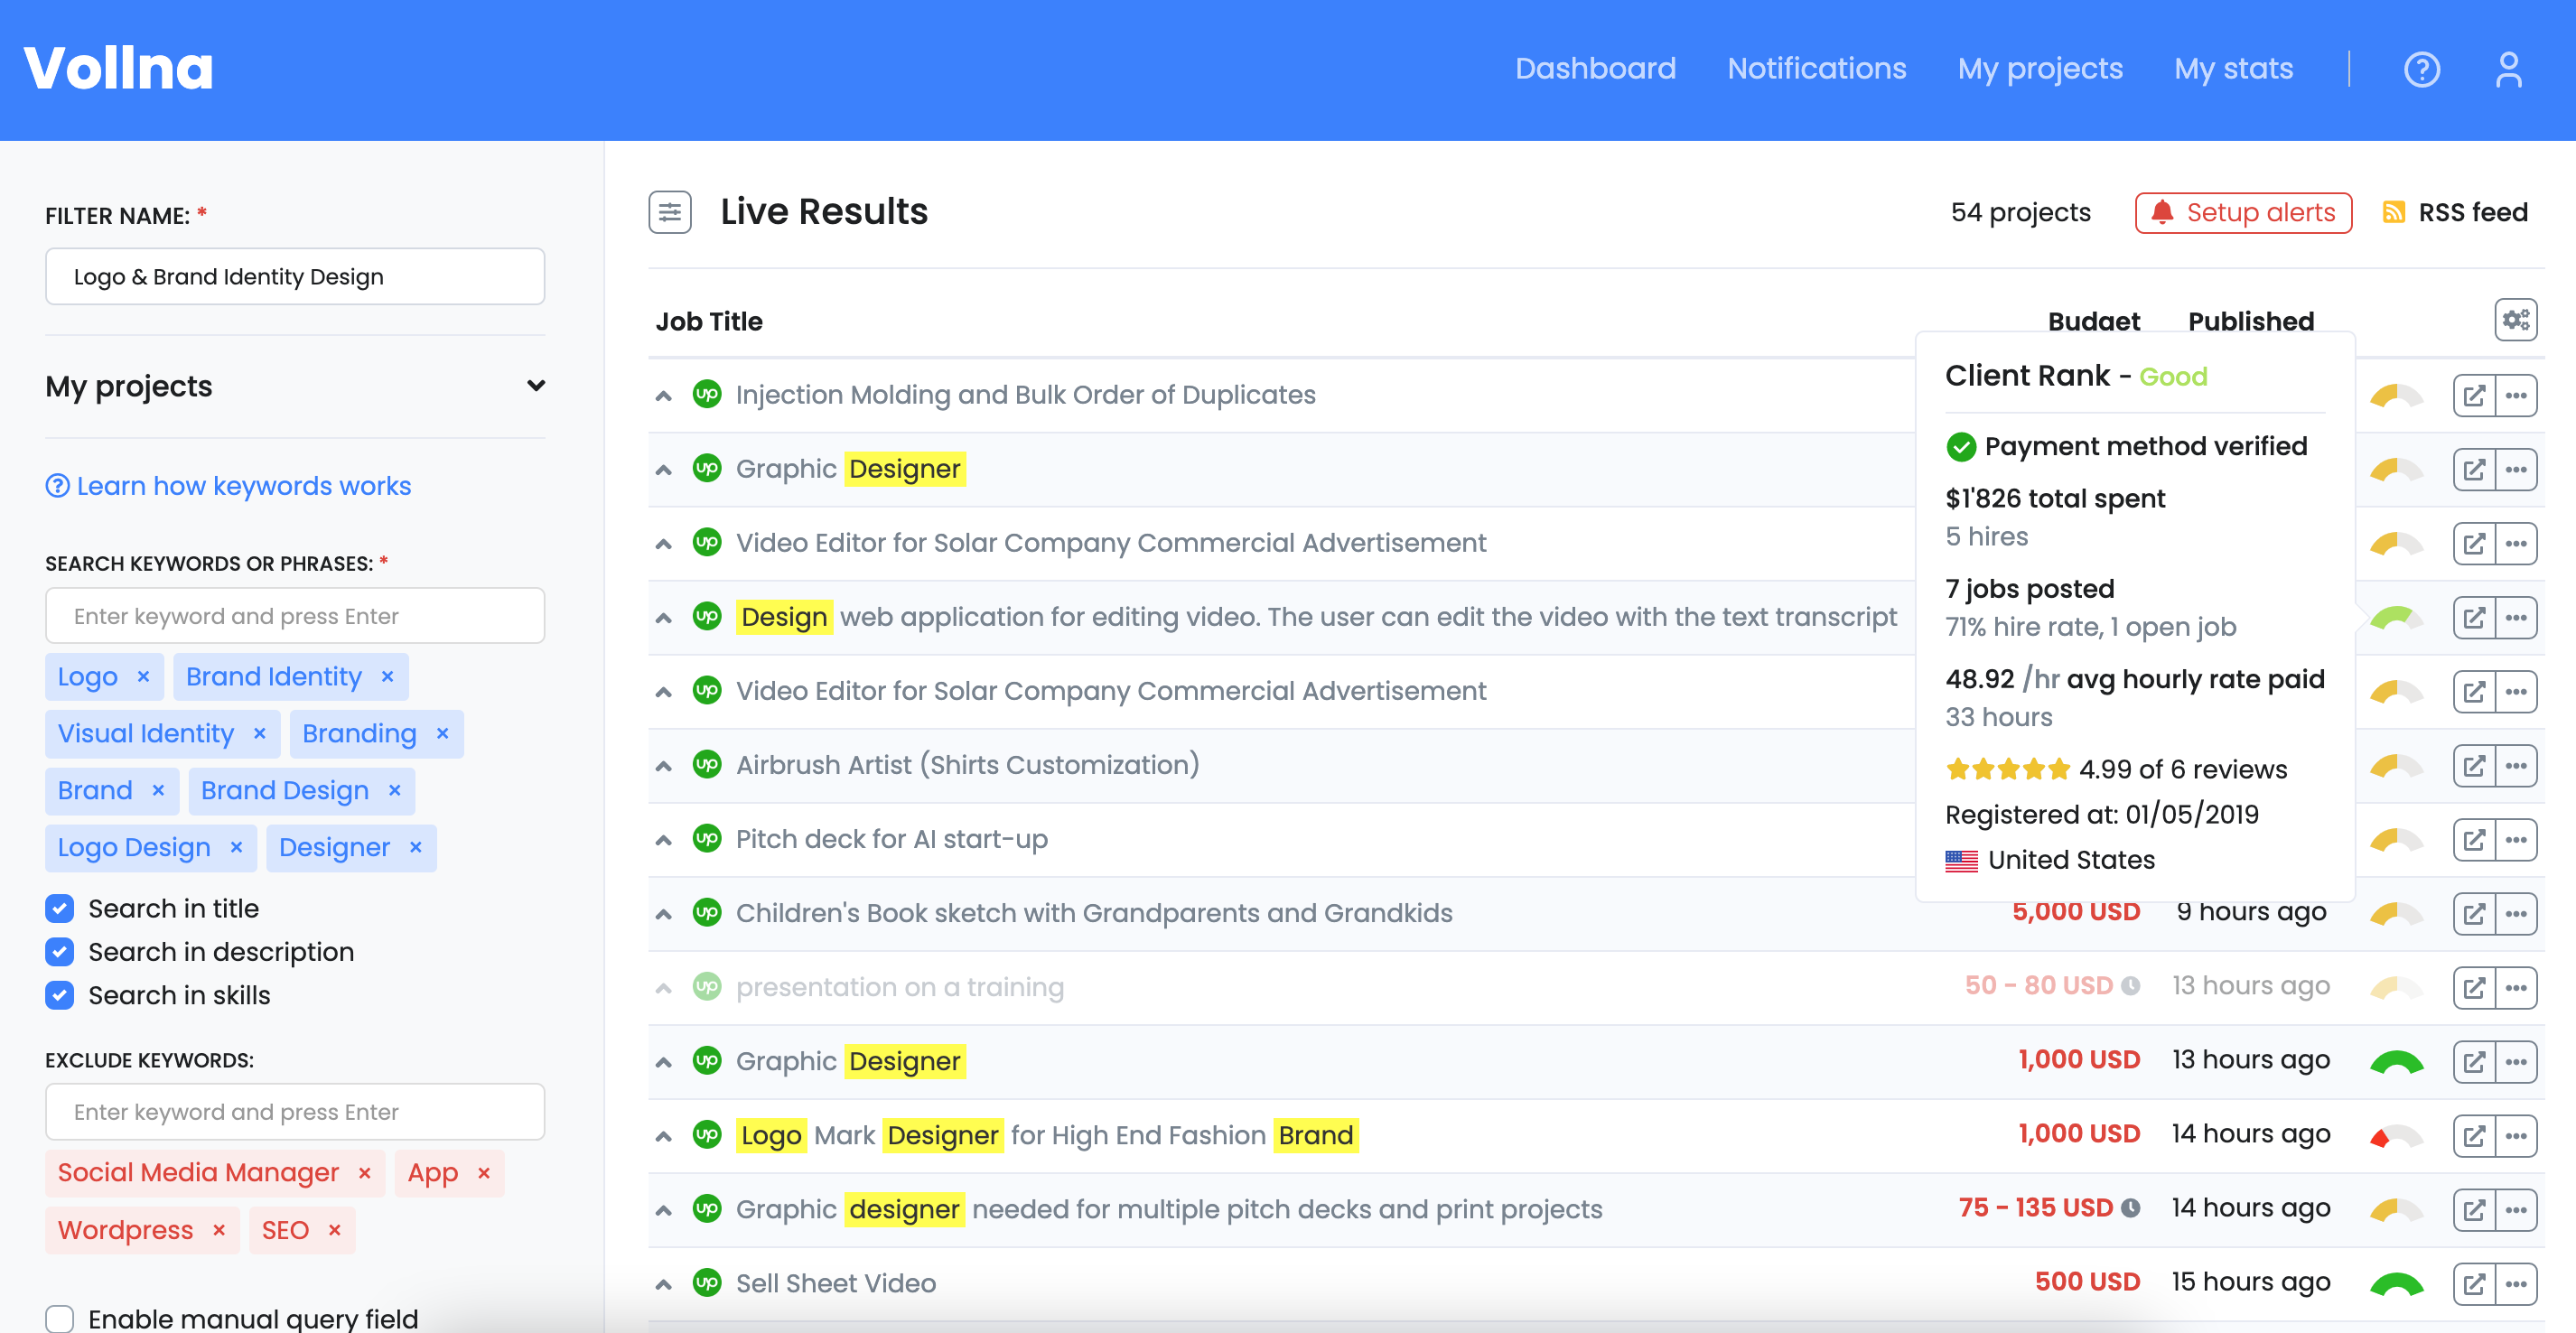Collapse the Airbrush Artist job row
This screenshot has width=2576, height=1333.
click(663, 766)
